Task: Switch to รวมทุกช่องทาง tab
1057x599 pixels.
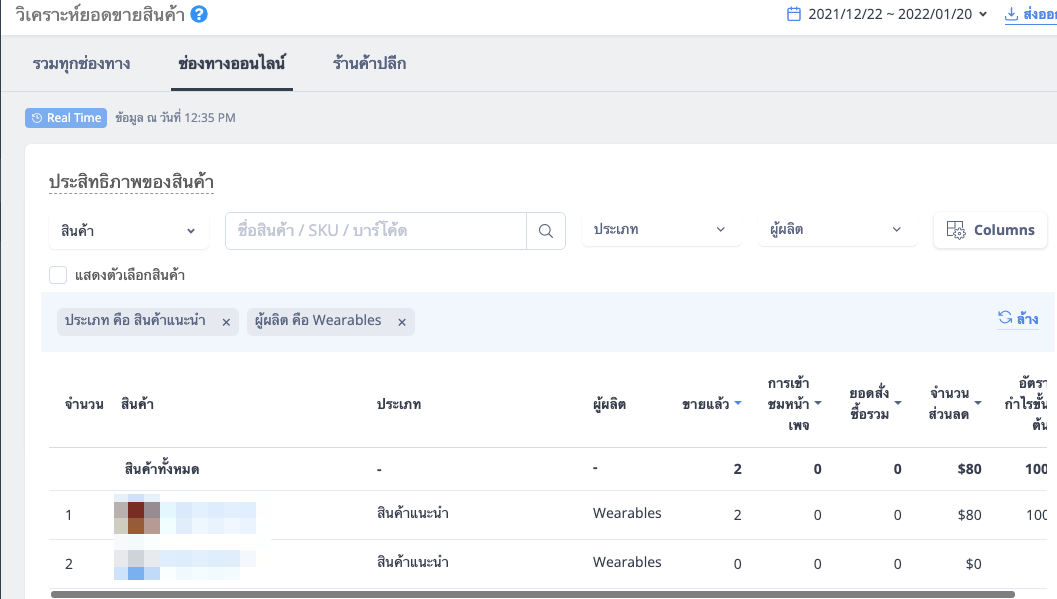Action: (x=82, y=63)
